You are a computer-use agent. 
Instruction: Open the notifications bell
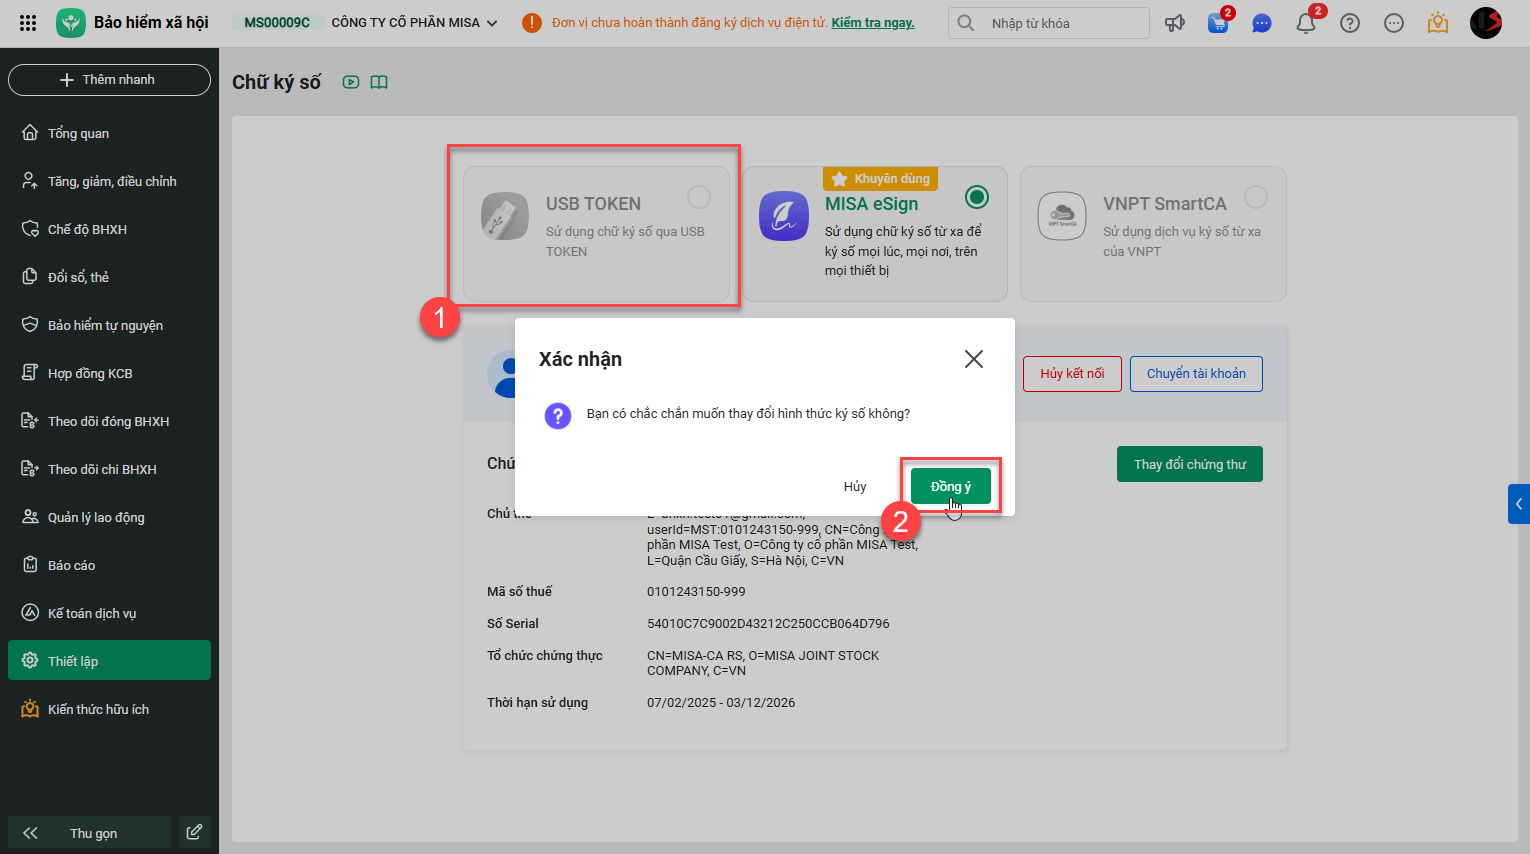point(1306,23)
